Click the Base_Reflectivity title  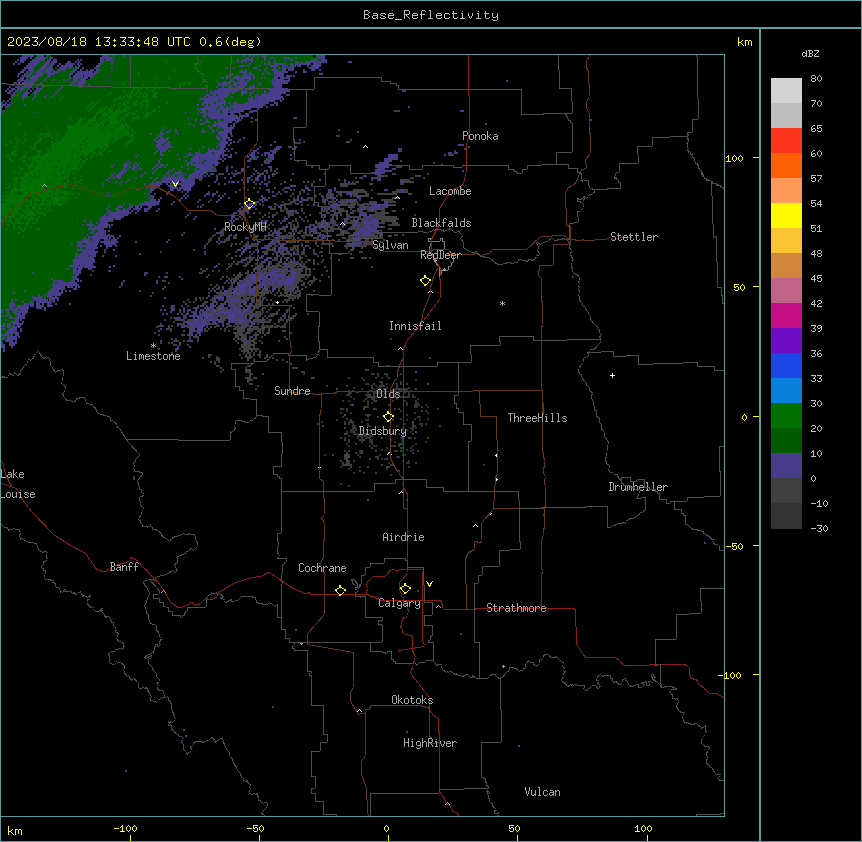(431, 15)
